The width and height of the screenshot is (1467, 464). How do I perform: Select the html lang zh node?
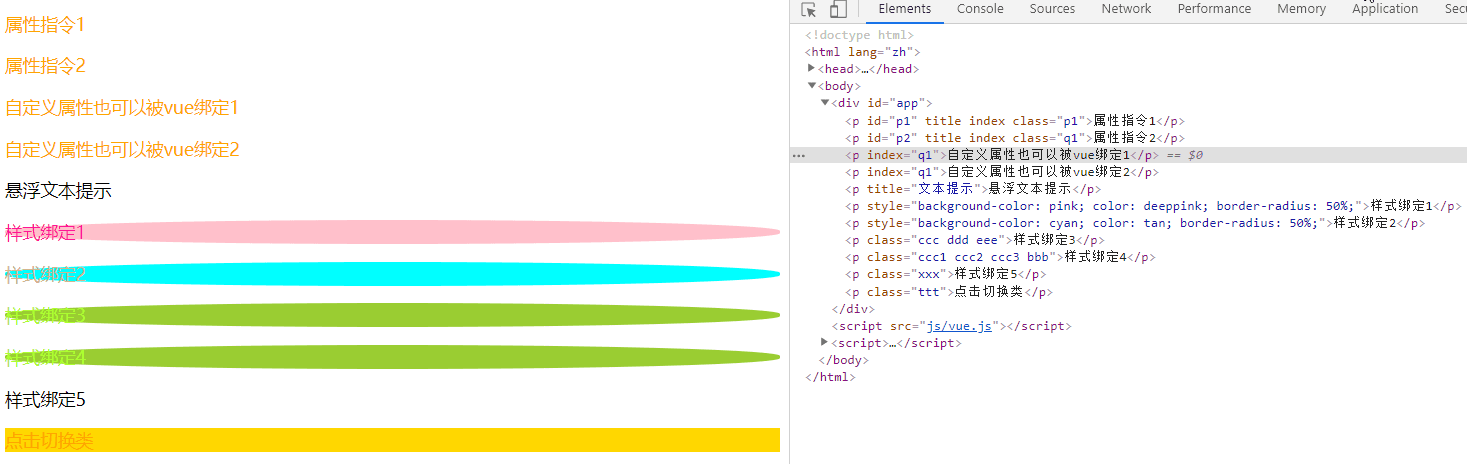tap(862, 52)
